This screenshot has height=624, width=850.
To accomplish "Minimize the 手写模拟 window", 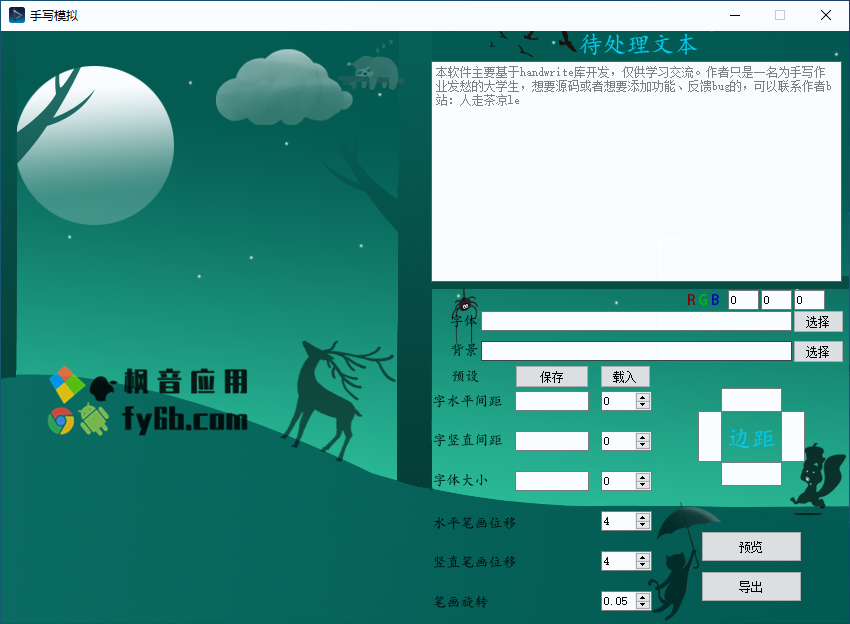I will 735,15.
